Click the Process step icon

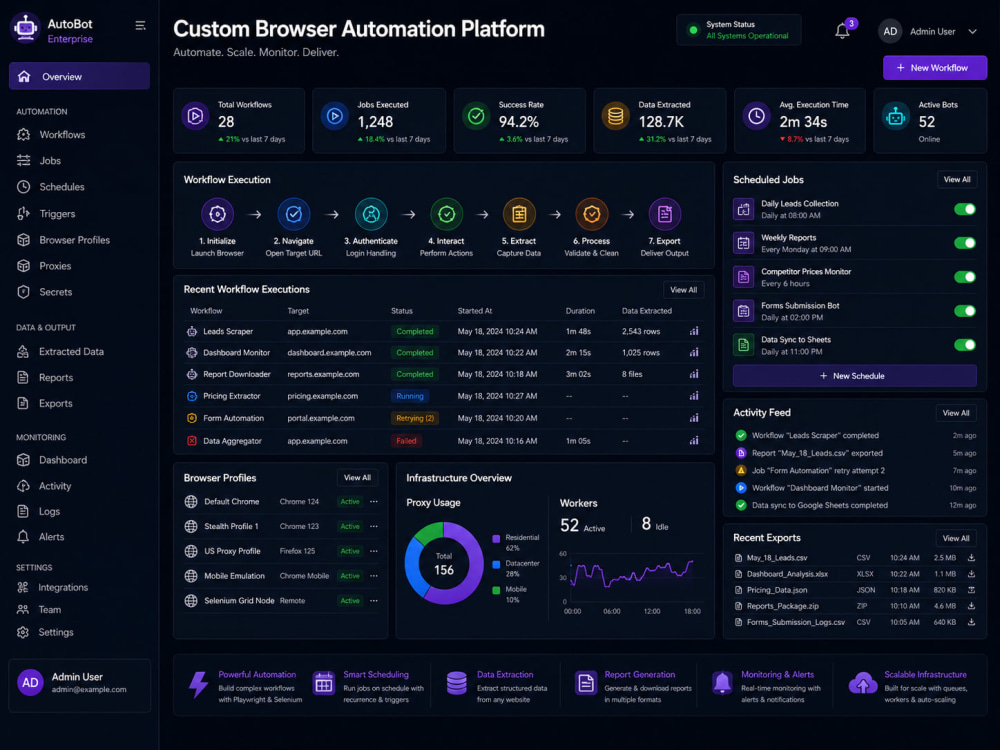pyautogui.click(x=592, y=214)
